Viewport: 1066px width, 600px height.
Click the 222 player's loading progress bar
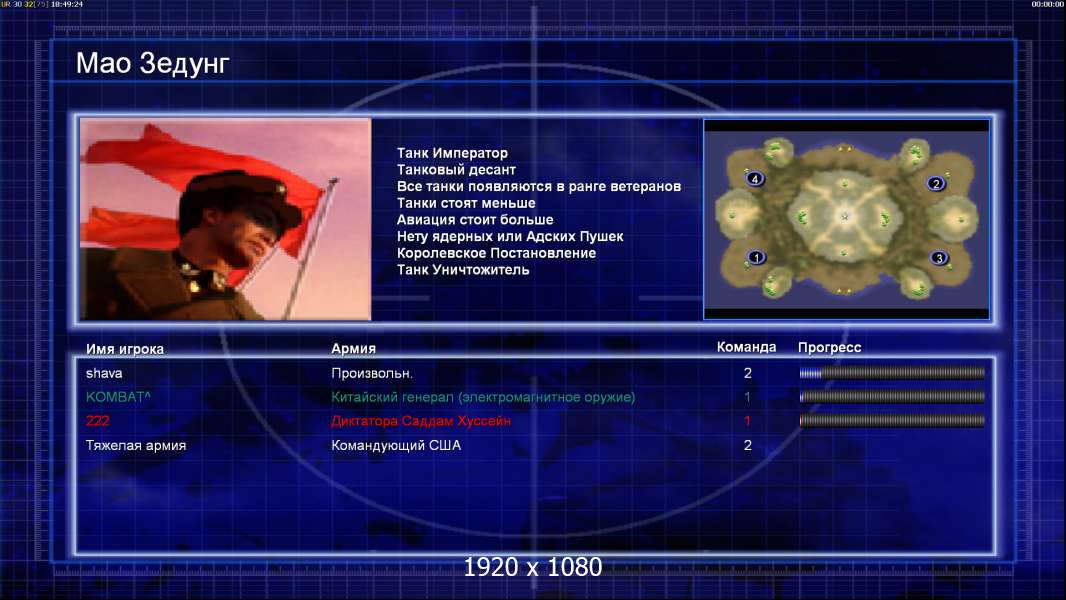click(x=892, y=421)
